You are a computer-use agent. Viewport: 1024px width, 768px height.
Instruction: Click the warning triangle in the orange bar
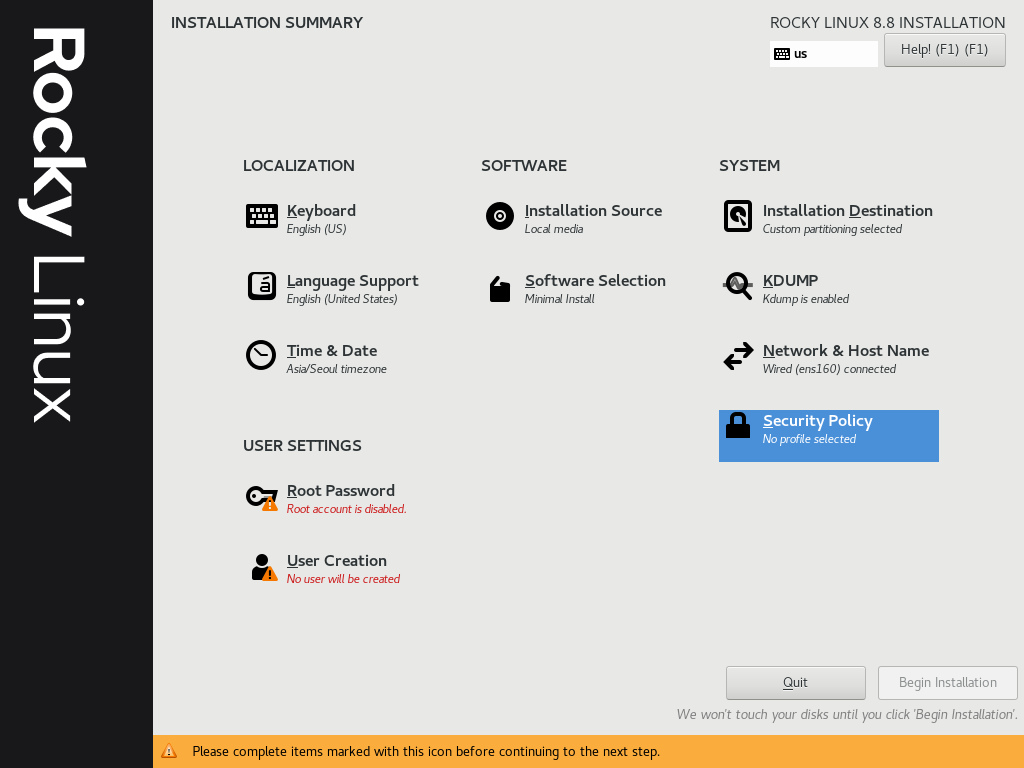(169, 751)
